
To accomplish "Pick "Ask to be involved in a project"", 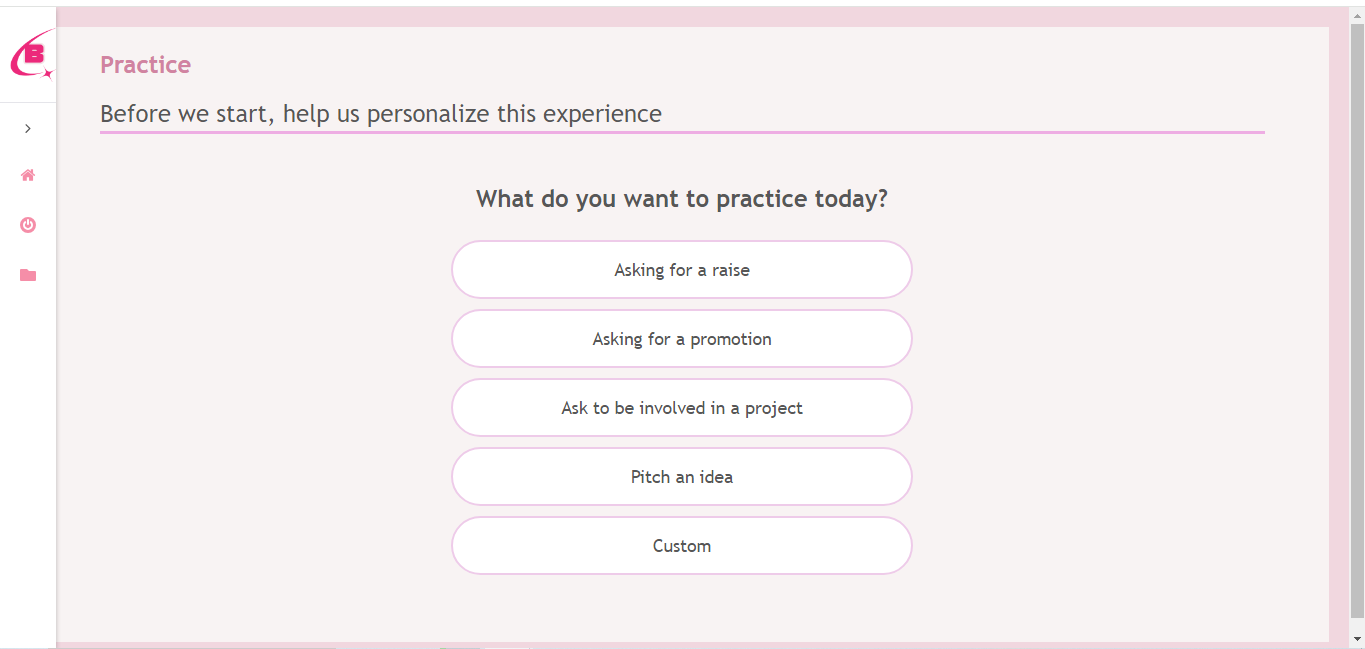I will coord(681,408).
